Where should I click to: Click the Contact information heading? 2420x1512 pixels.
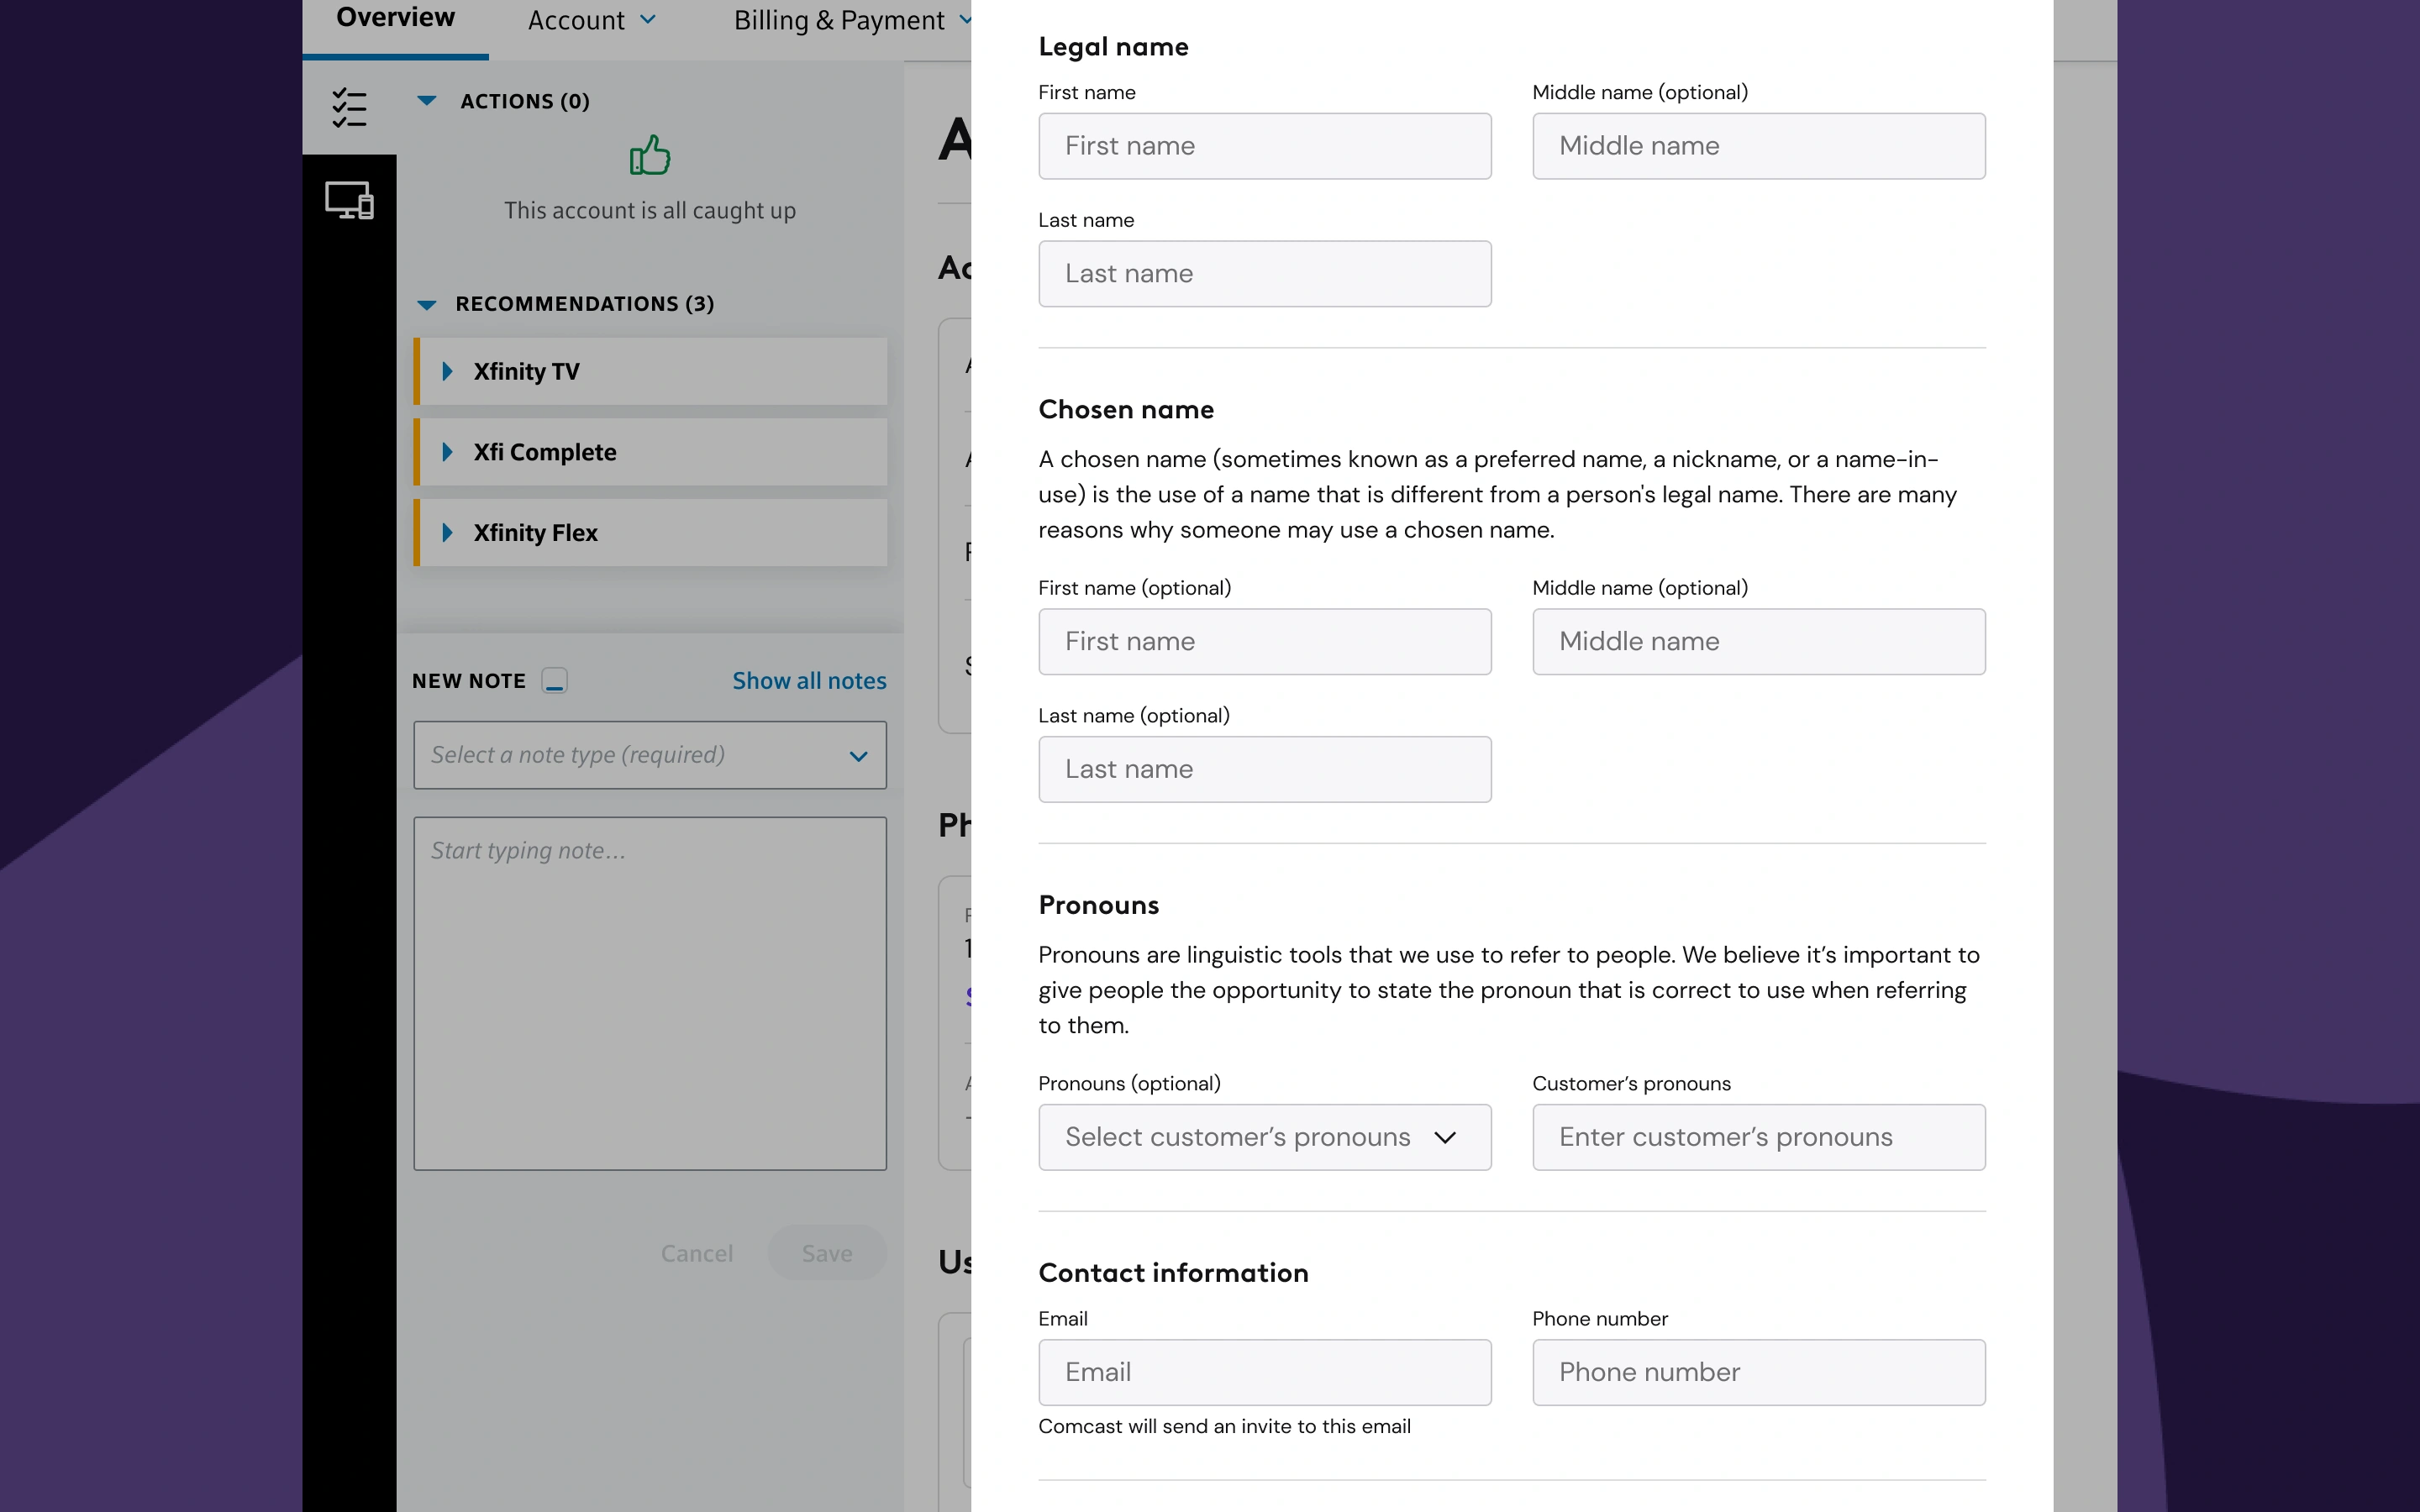tap(1173, 1273)
